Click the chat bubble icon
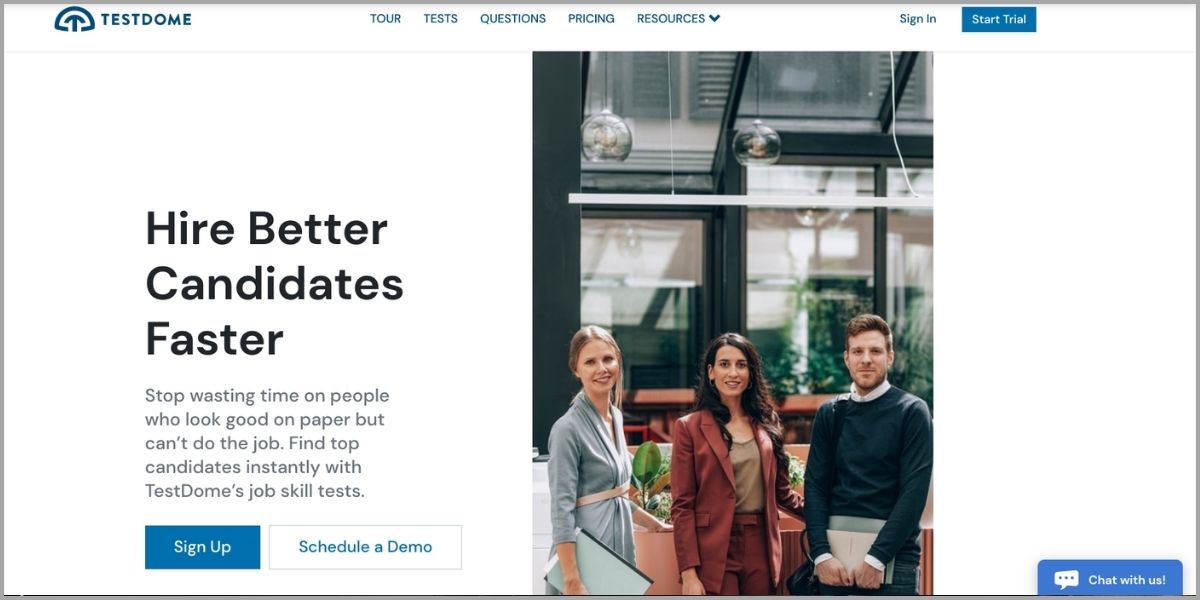The height and width of the screenshot is (600, 1200). (1066, 579)
